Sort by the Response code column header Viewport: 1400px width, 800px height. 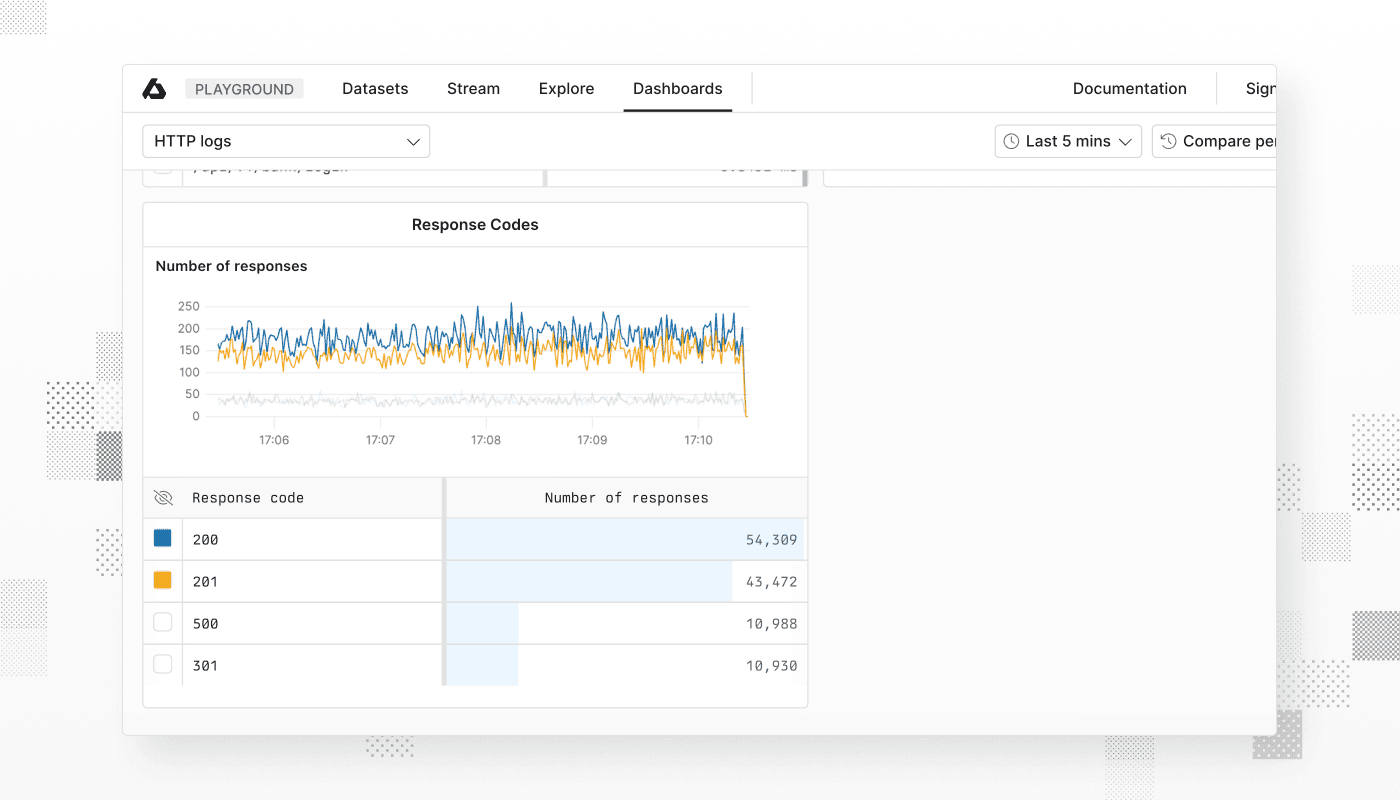click(248, 498)
